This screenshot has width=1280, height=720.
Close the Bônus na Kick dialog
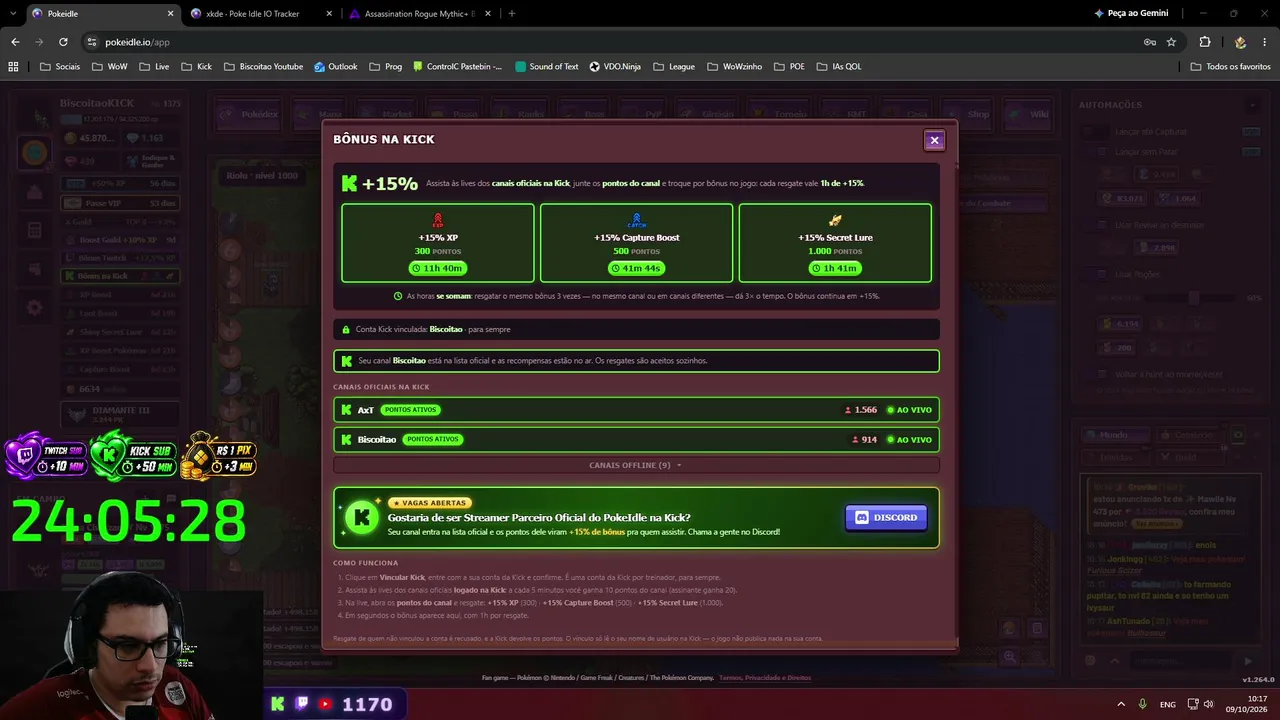pyautogui.click(x=934, y=140)
